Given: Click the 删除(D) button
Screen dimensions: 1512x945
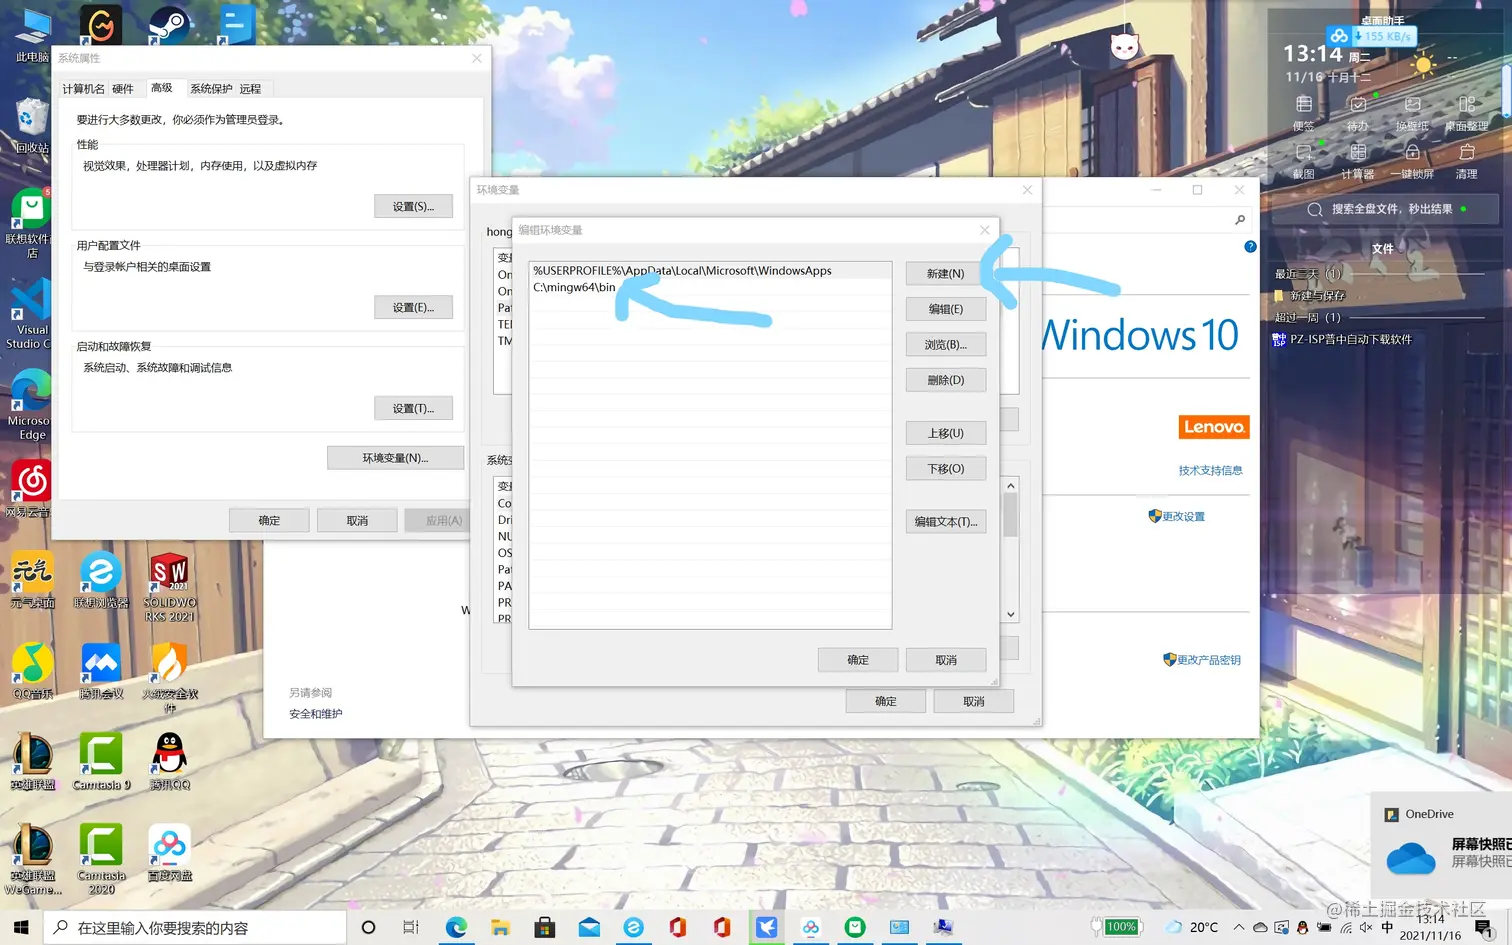Looking at the screenshot, I should [946, 380].
